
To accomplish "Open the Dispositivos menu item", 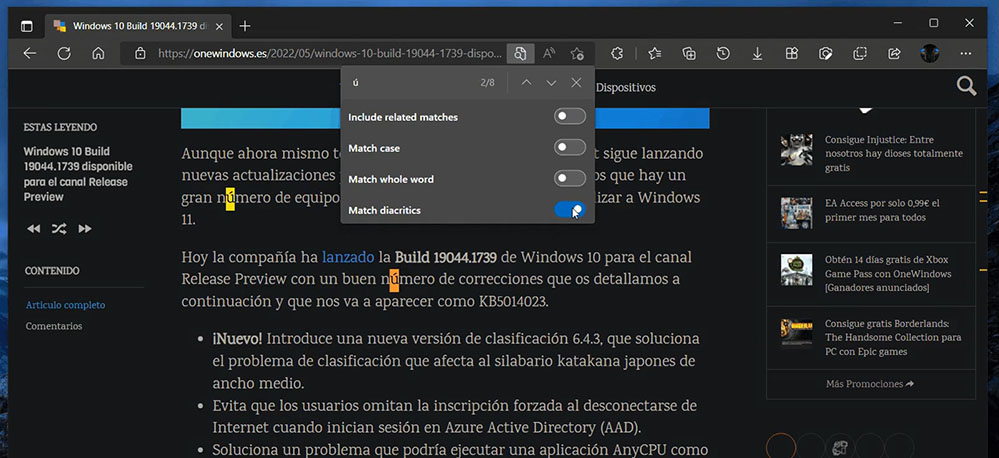I will click(x=626, y=87).
